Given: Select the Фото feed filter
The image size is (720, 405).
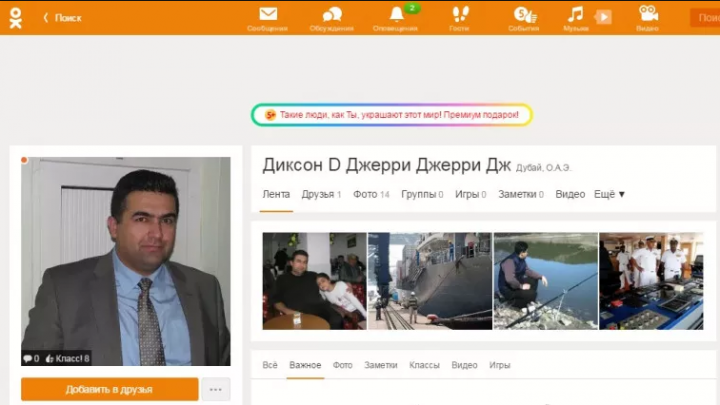Looking at the screenshot, I should [x=343, y=365].
